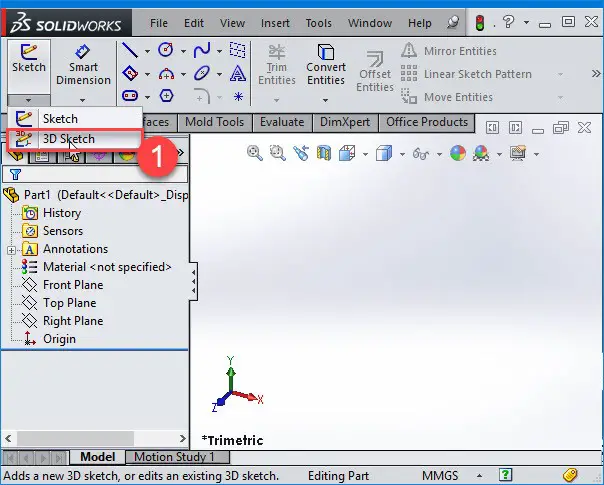Select the Line sketch tool
Image resolution: width=604 pixels, height=485 pixels.
point(130,50)
